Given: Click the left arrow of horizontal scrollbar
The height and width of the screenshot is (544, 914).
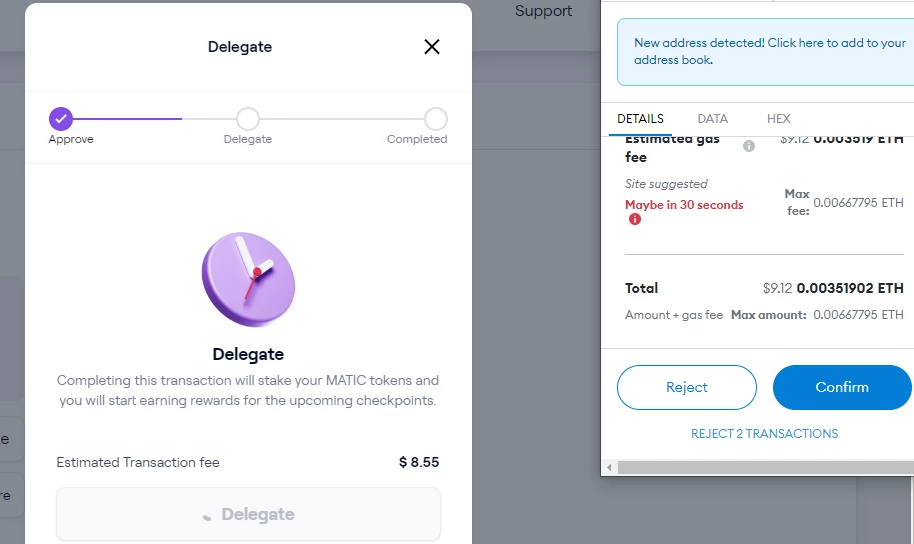Looking at the screenshot, I should point(609,467).
